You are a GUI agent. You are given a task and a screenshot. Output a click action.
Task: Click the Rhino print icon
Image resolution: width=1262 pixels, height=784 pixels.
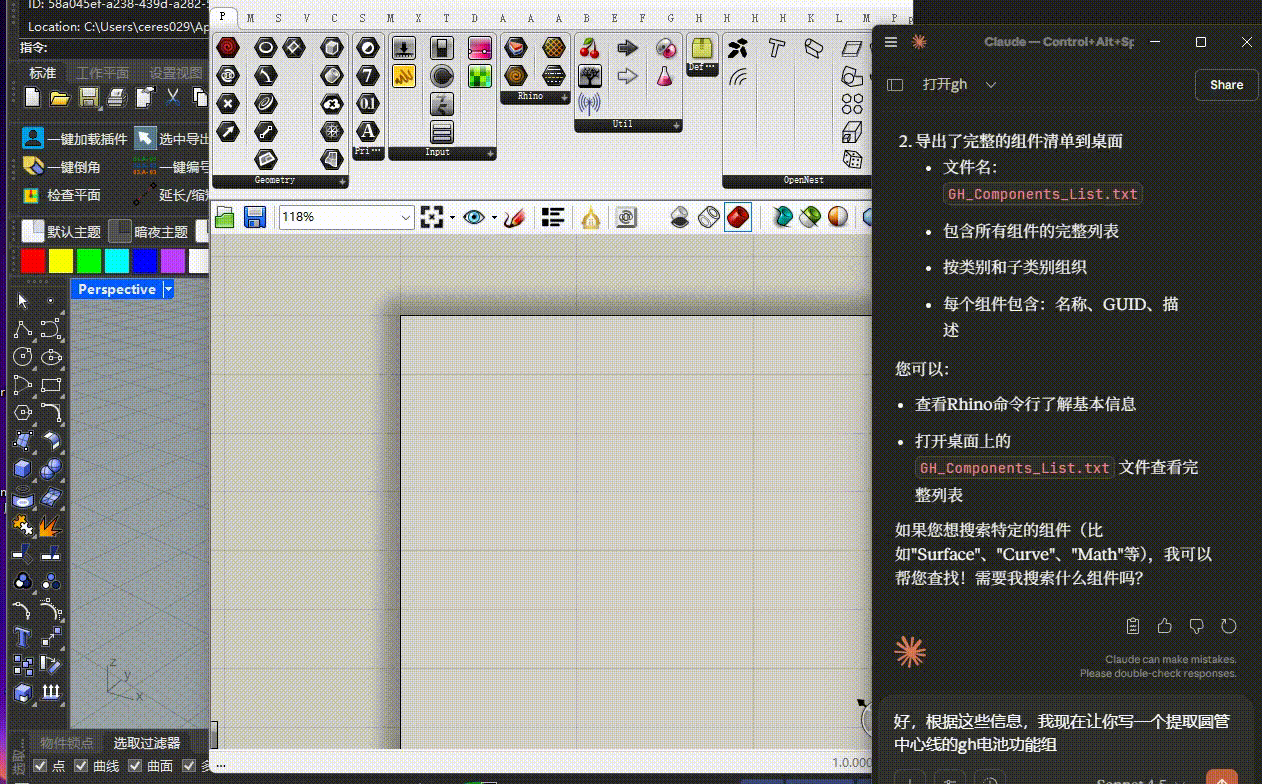(x=117, y=97)
